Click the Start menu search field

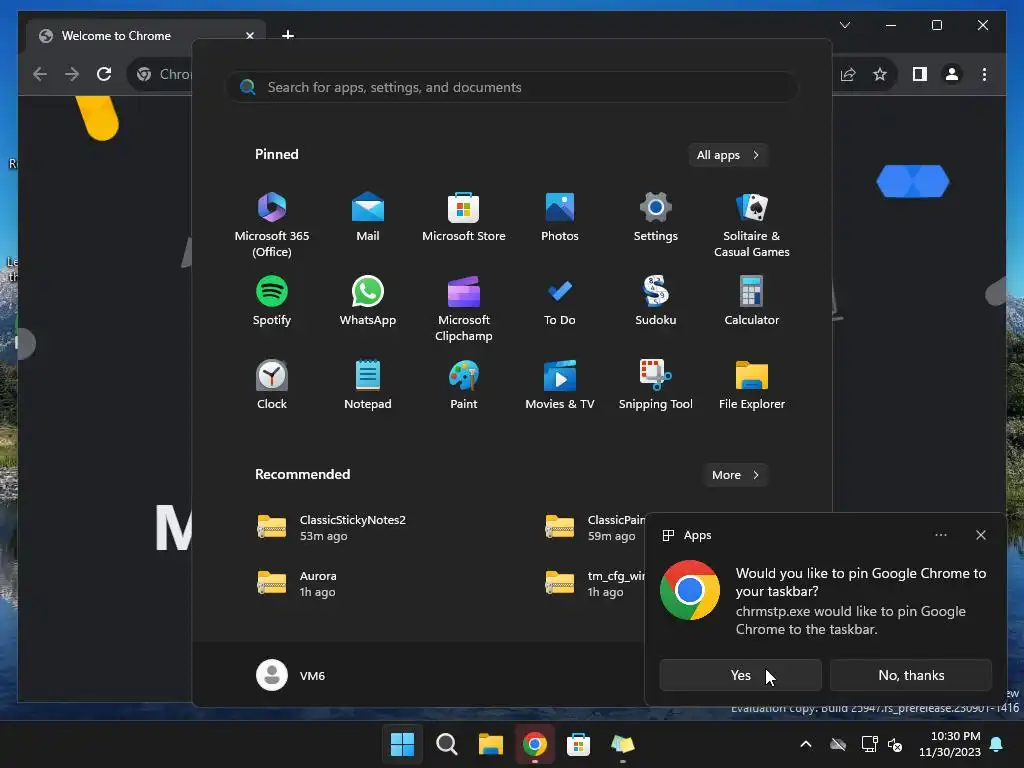[x=512, y=87]
